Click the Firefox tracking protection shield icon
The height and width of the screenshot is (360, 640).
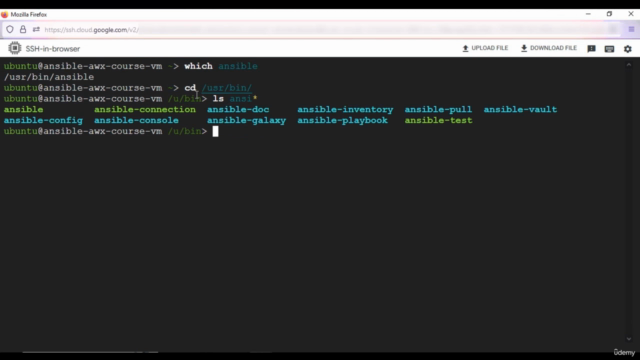pos(10,29)
